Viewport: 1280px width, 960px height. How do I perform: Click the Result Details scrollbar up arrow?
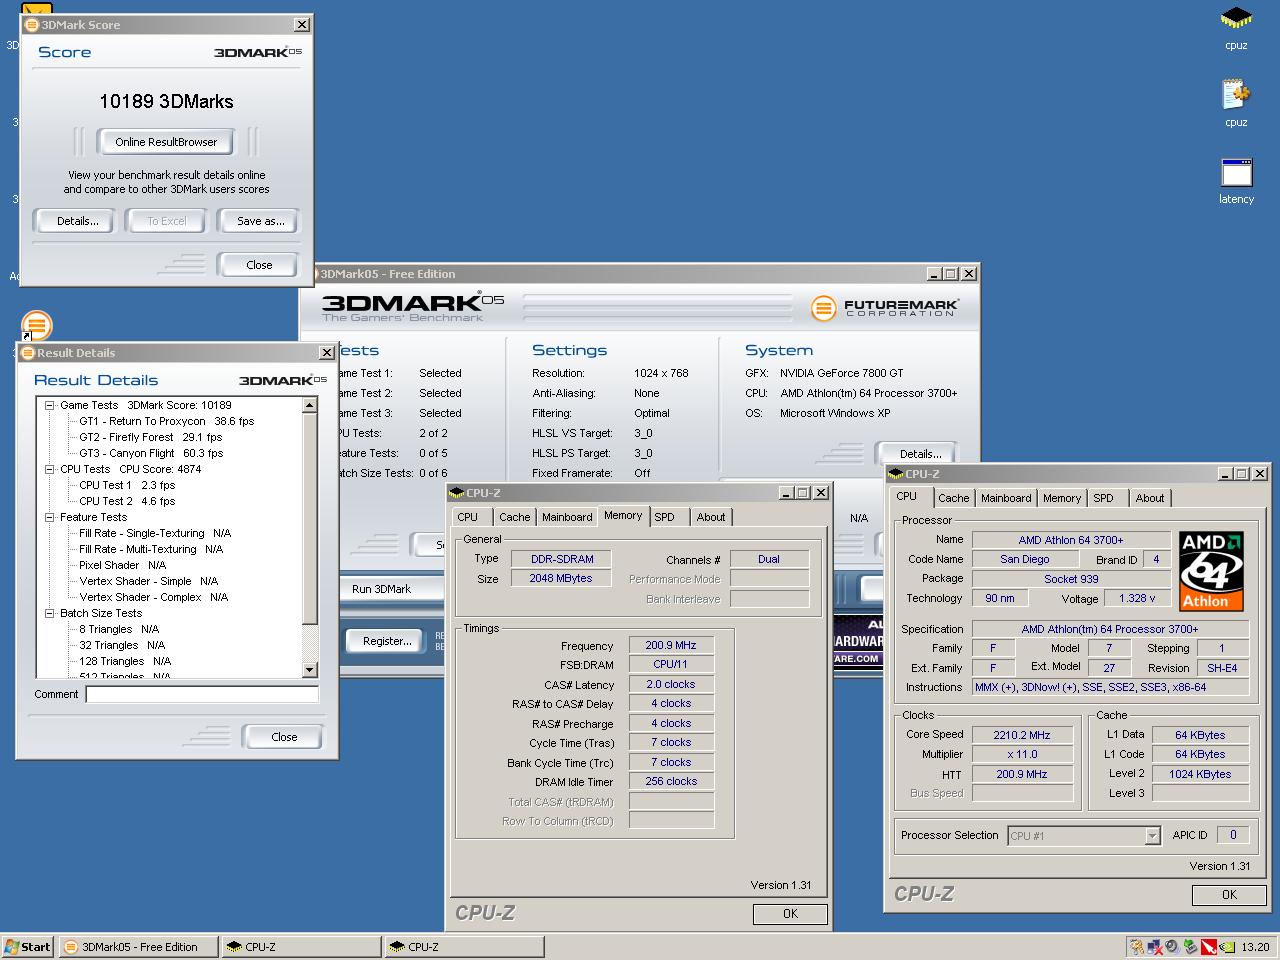click(x=310, y=405)
